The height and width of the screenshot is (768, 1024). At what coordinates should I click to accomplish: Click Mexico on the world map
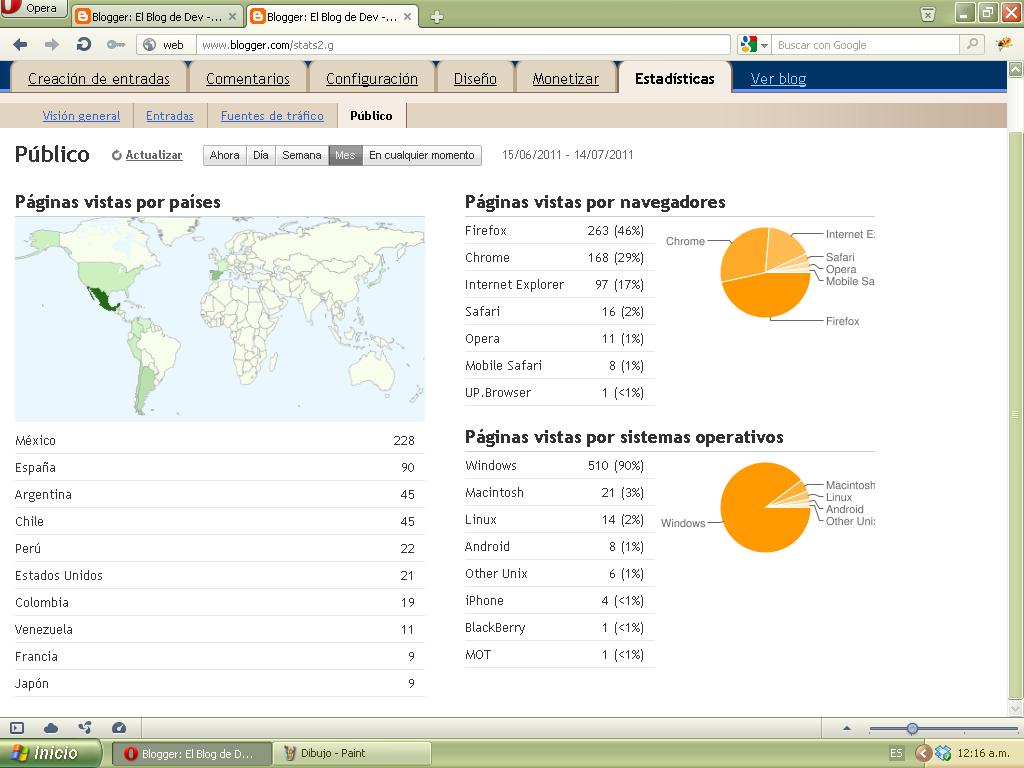click(x=103, y=300)
